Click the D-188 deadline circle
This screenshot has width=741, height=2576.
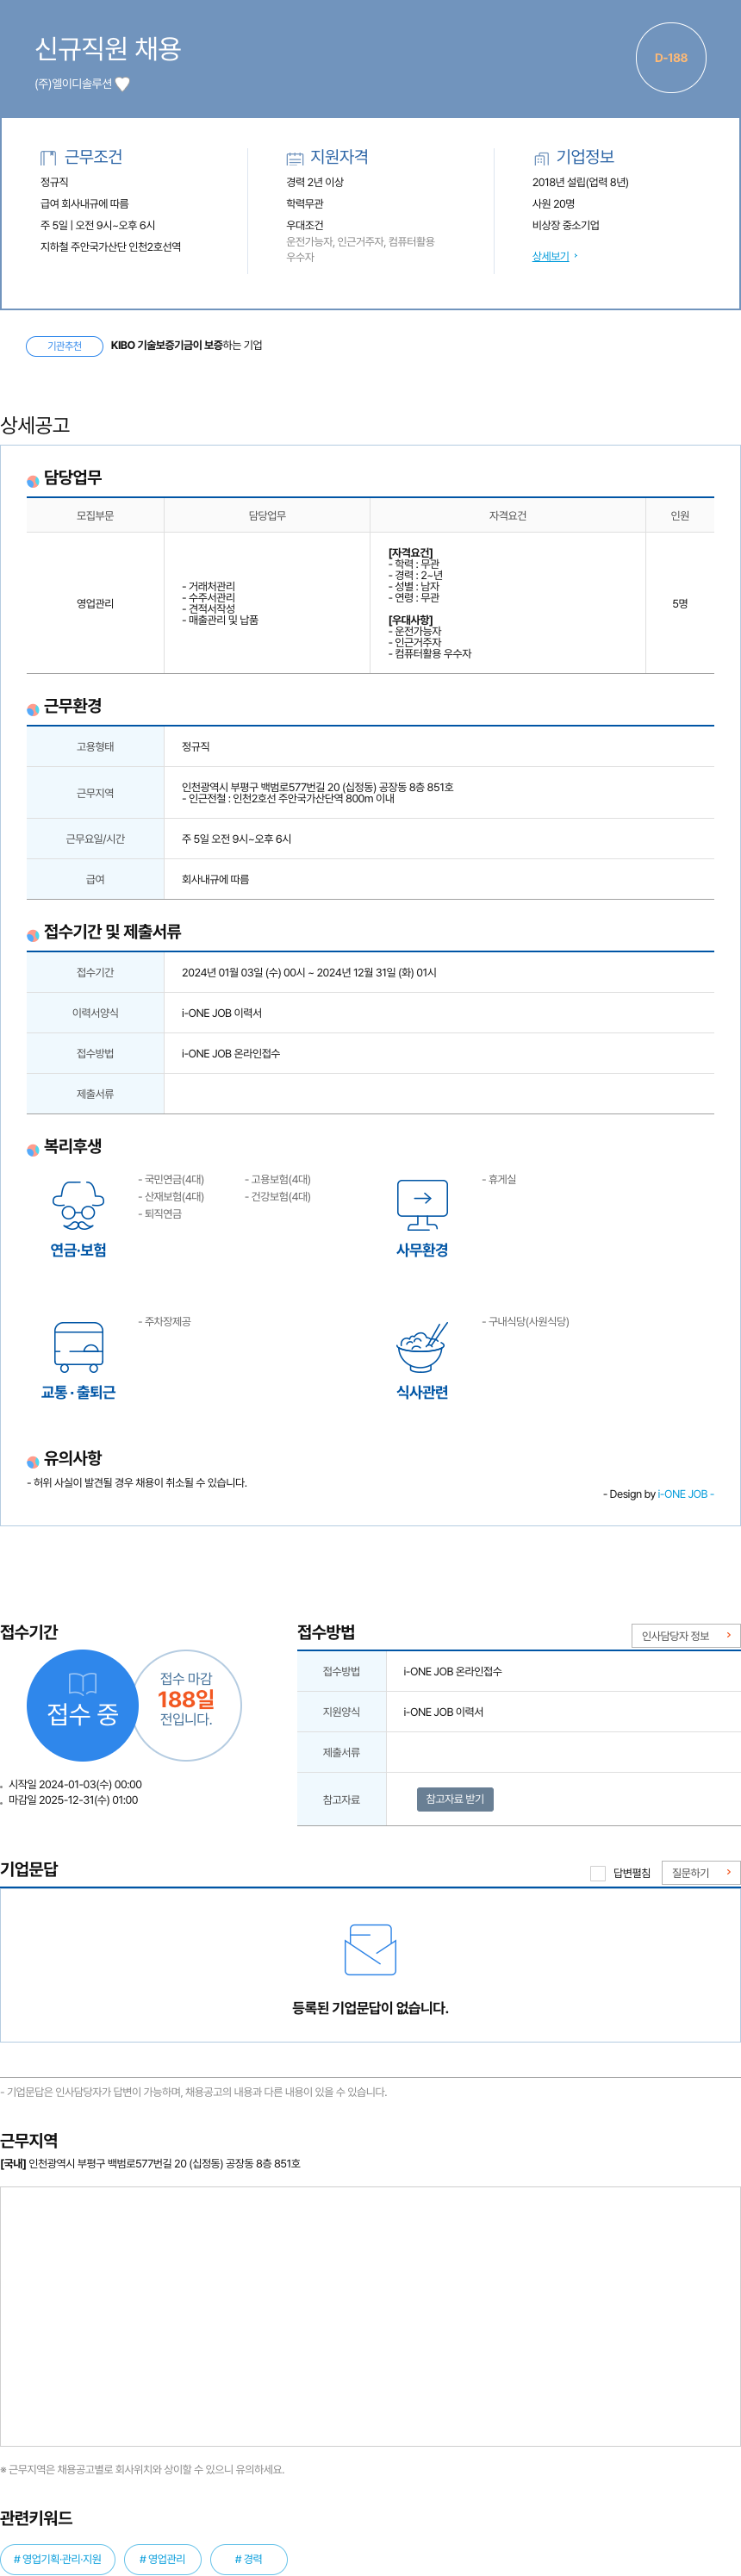[670, 58]
